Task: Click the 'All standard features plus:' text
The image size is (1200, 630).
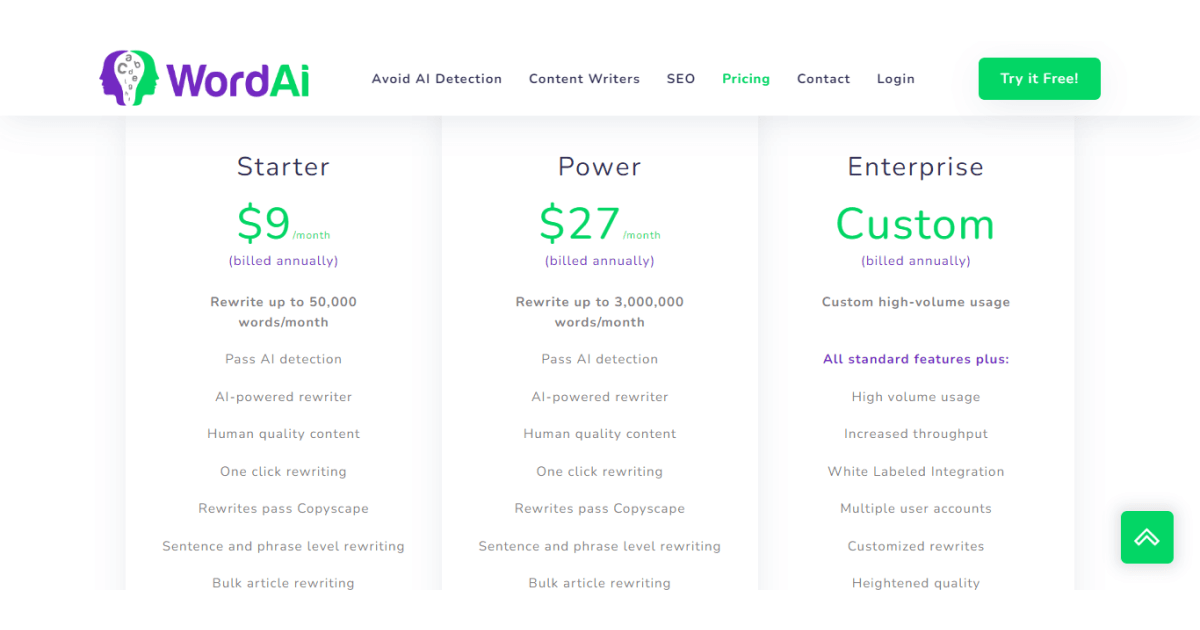Action: coord(916,359)
